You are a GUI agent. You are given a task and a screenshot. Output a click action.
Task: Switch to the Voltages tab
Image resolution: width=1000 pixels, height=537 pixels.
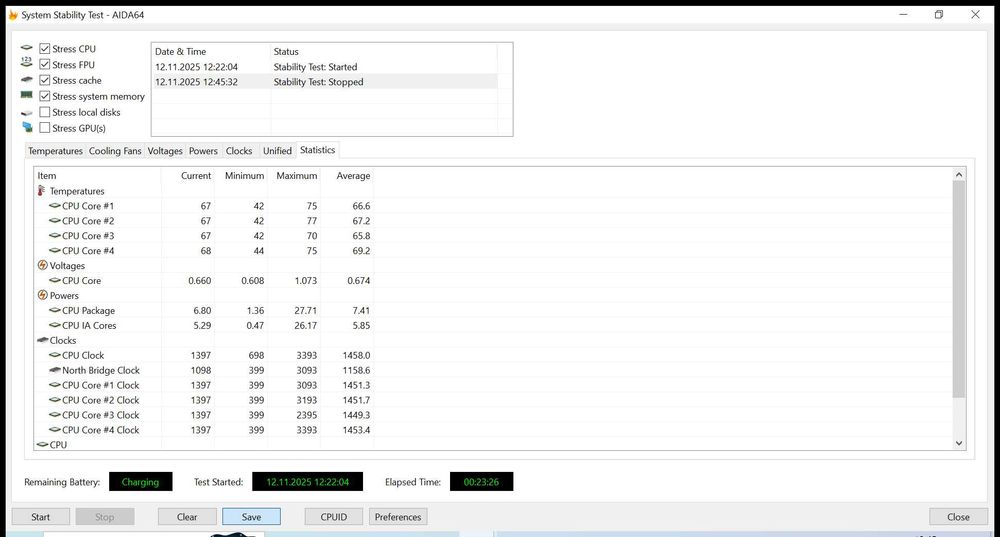[165, 151]
